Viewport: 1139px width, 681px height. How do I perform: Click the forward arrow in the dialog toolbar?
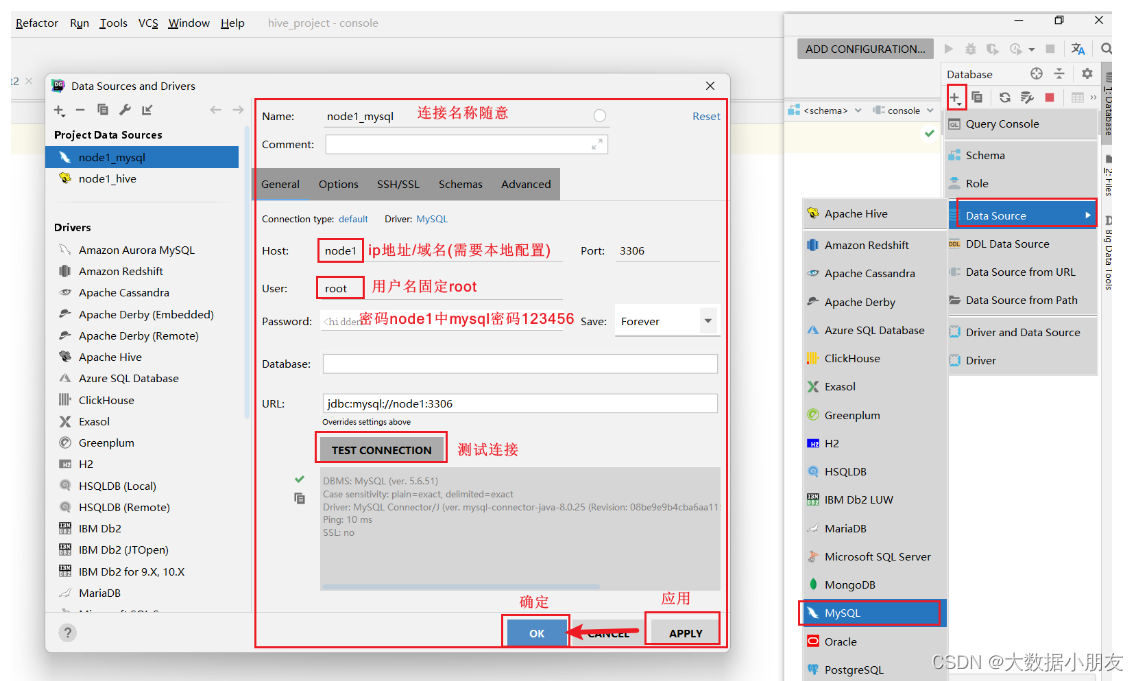238,110
